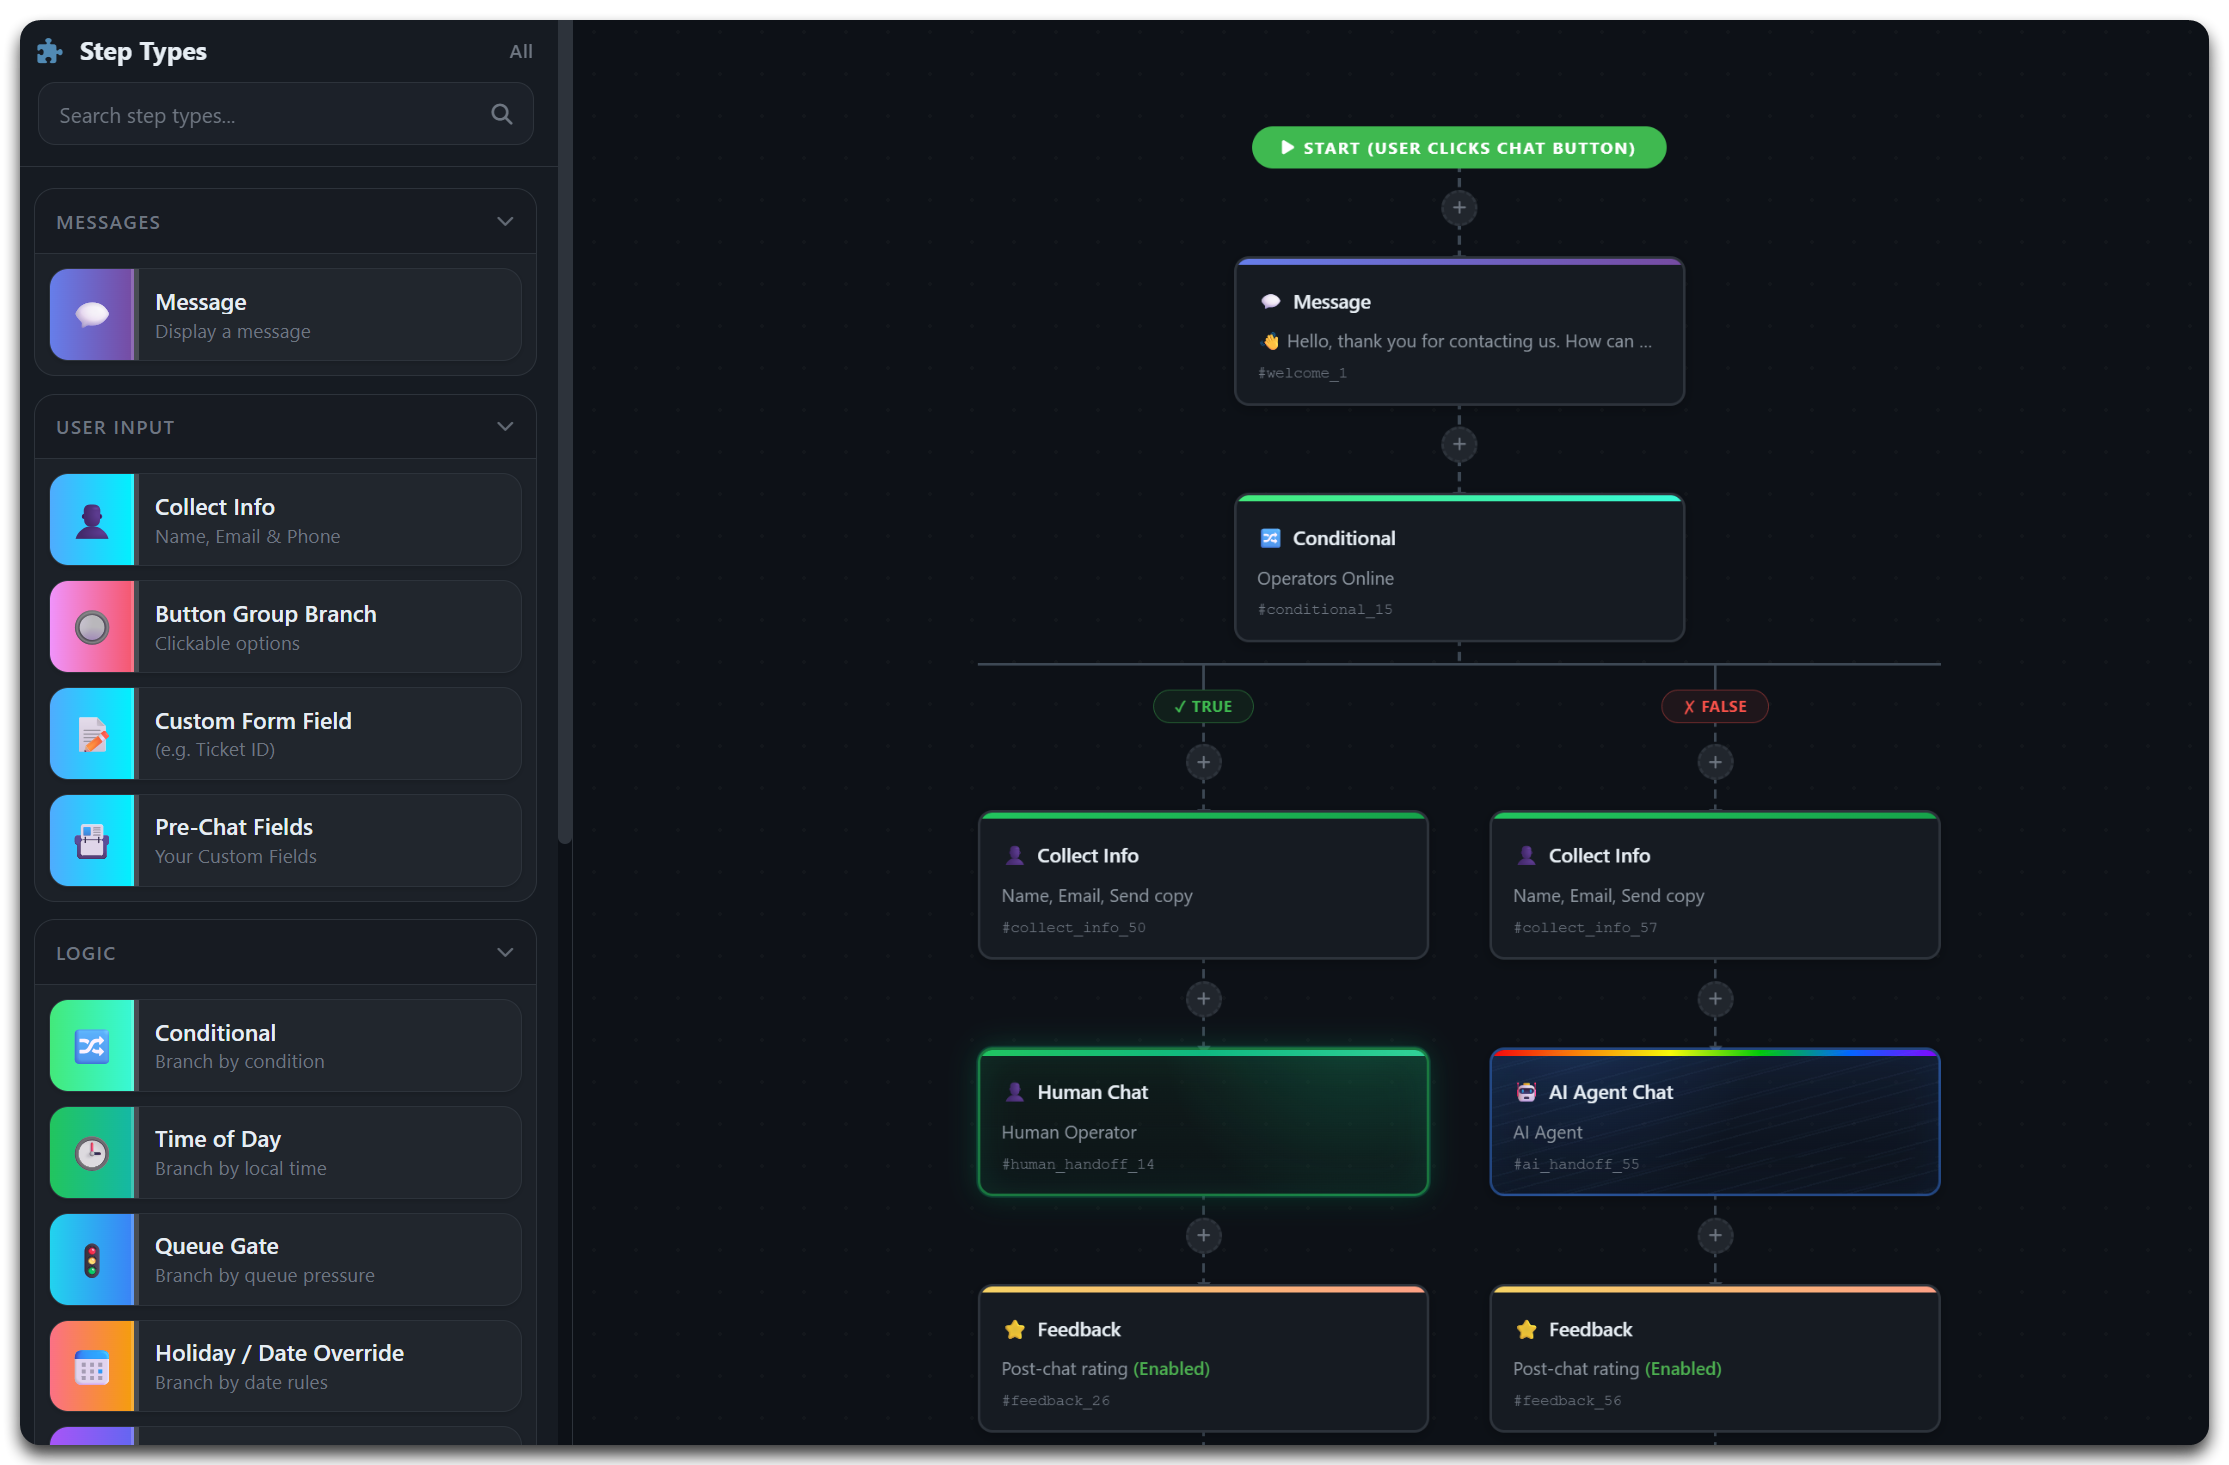
Task: Click the FALSE branch badge
Action: 1714,706
